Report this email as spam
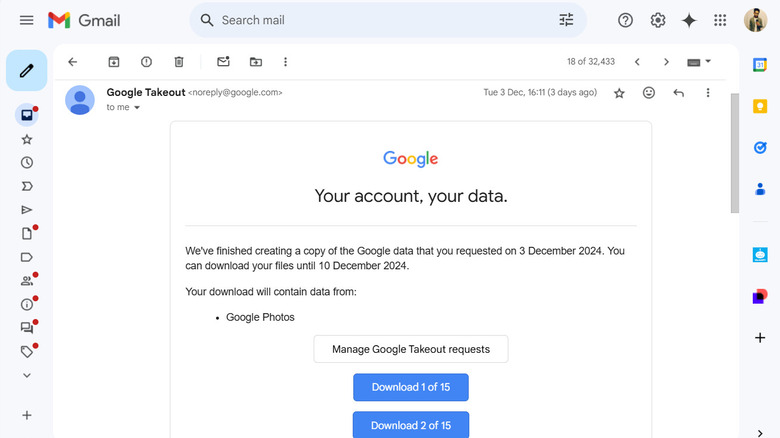 (146, 62)
